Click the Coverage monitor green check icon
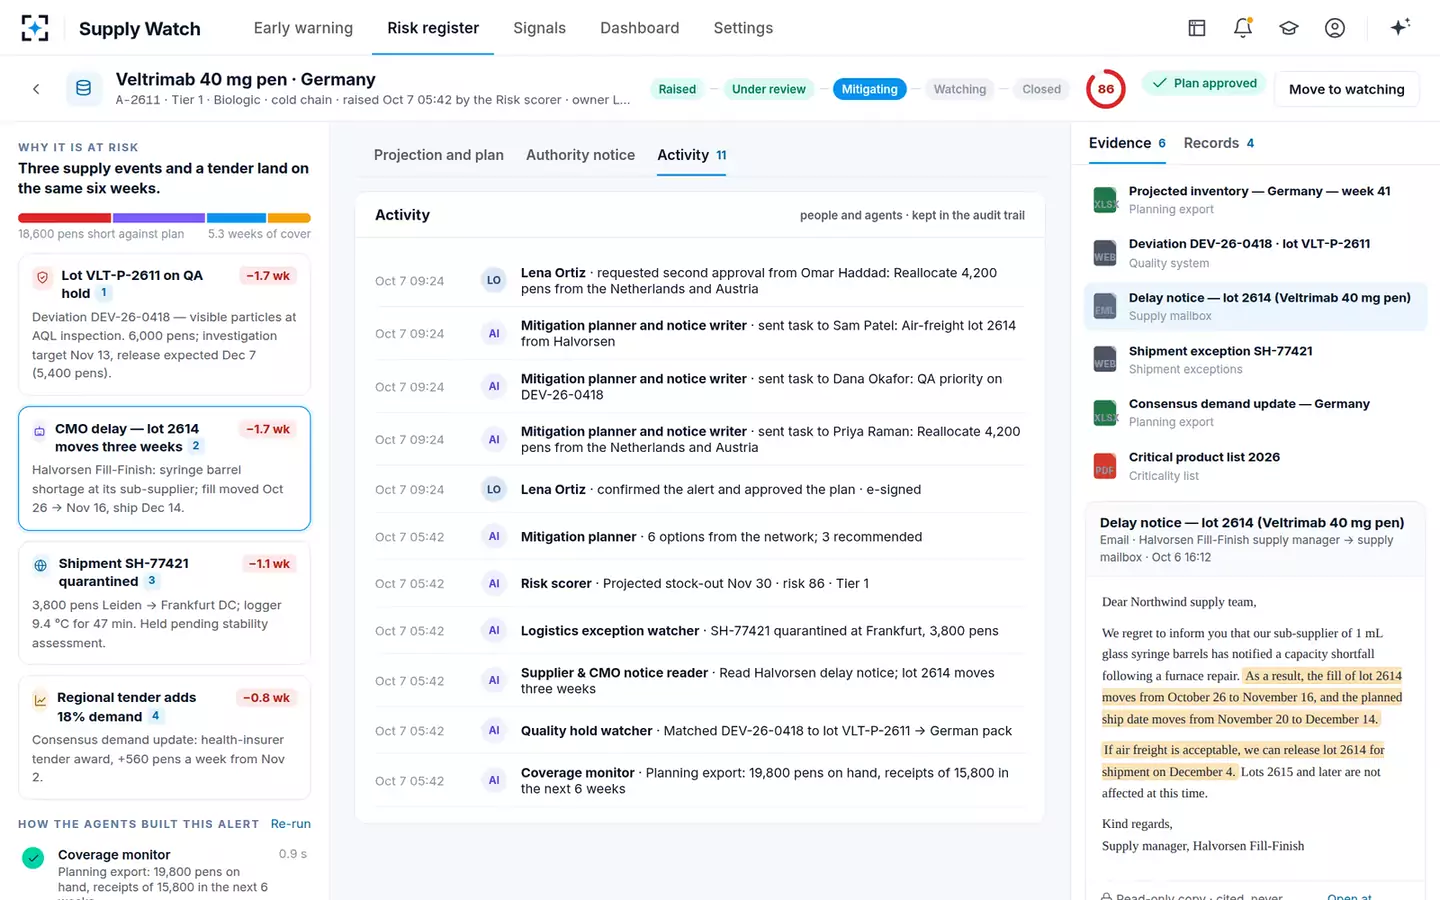 33,858
